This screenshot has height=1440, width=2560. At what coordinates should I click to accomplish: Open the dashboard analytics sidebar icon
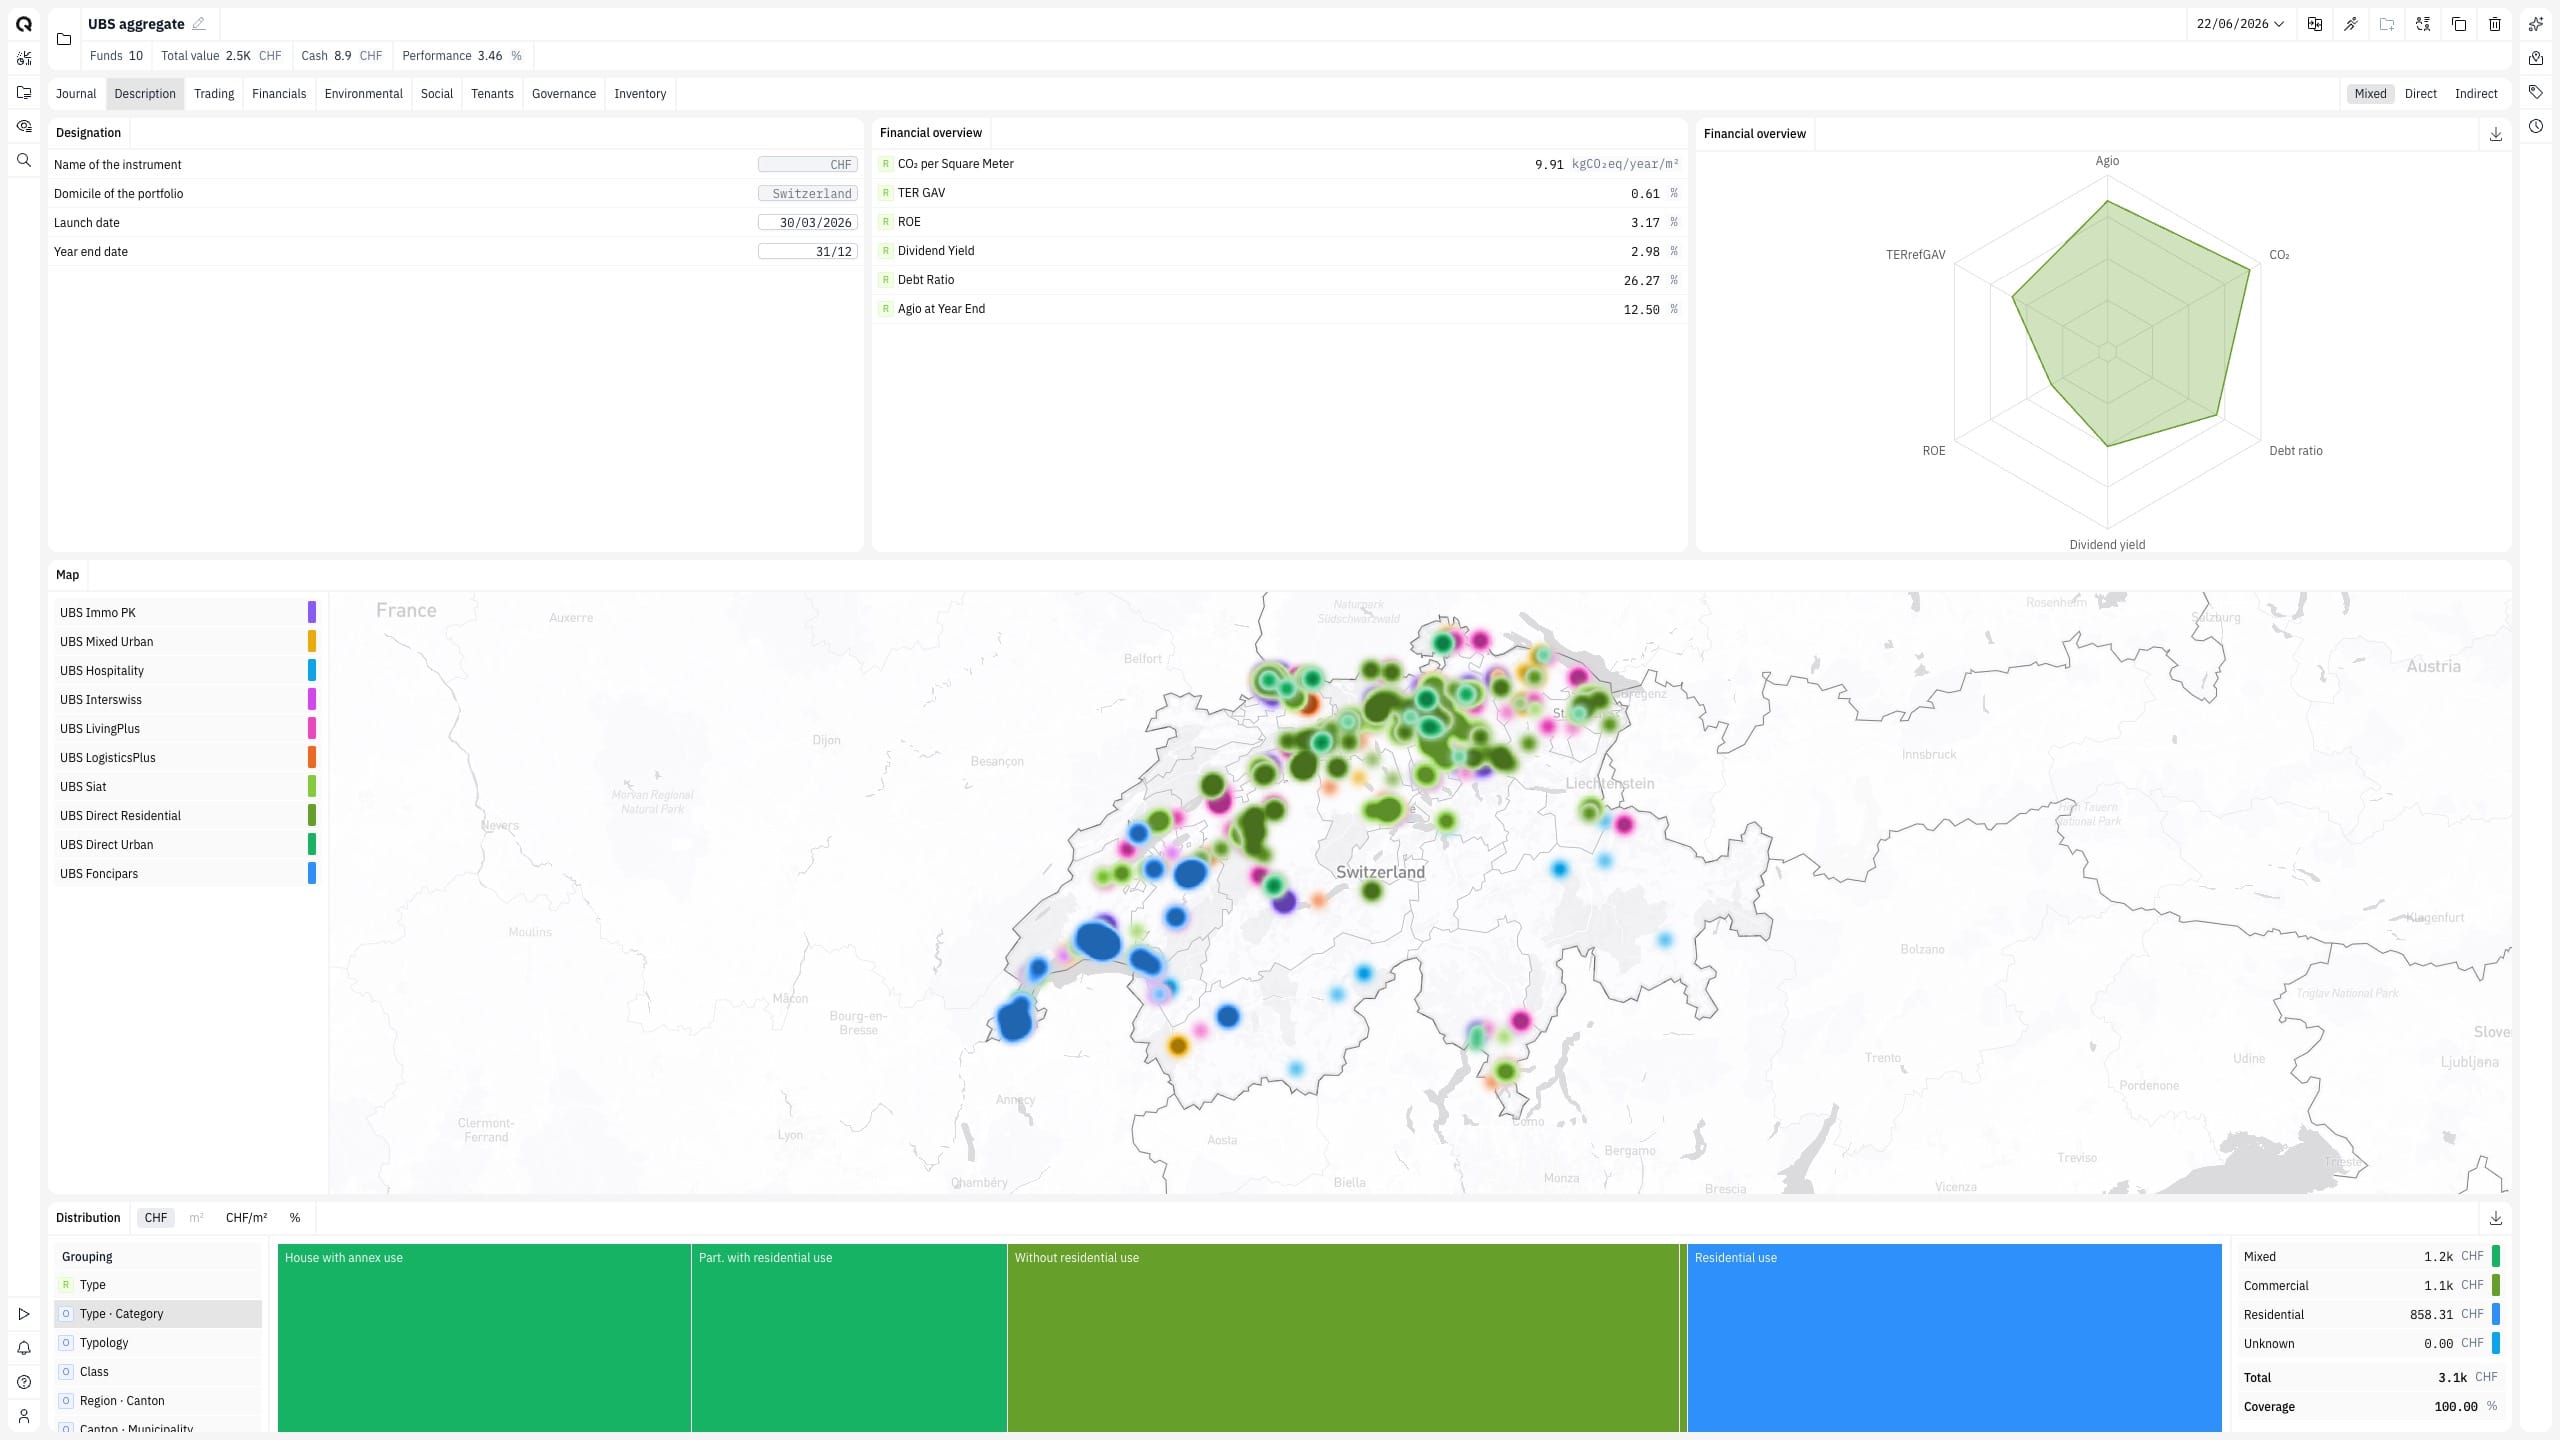(24, 59)
